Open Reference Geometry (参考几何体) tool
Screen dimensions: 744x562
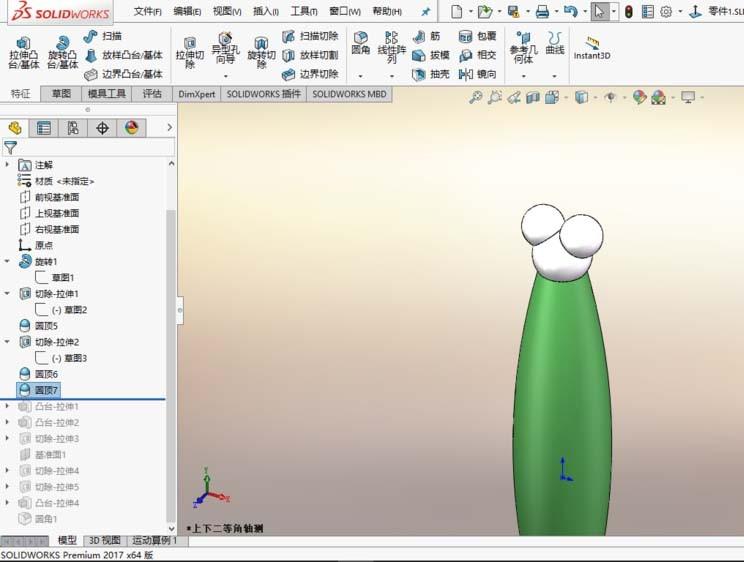point(523,47)
